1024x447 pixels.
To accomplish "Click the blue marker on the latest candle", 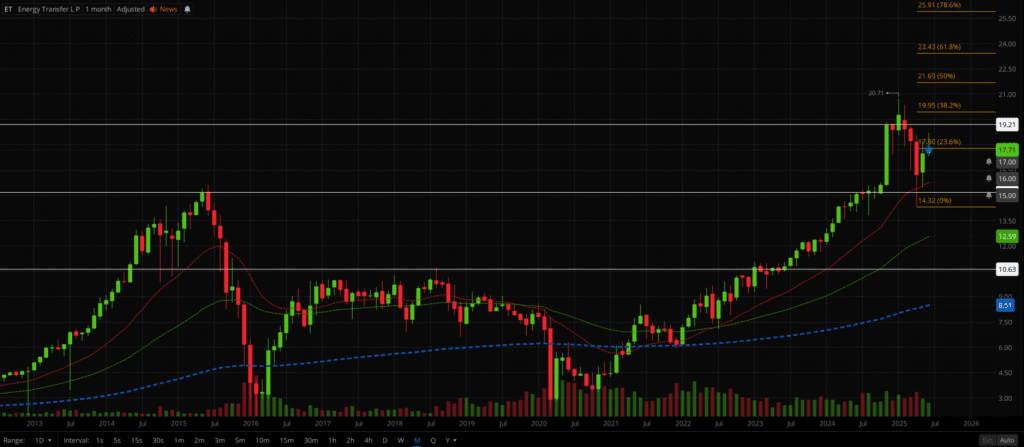I will [929, 151].
